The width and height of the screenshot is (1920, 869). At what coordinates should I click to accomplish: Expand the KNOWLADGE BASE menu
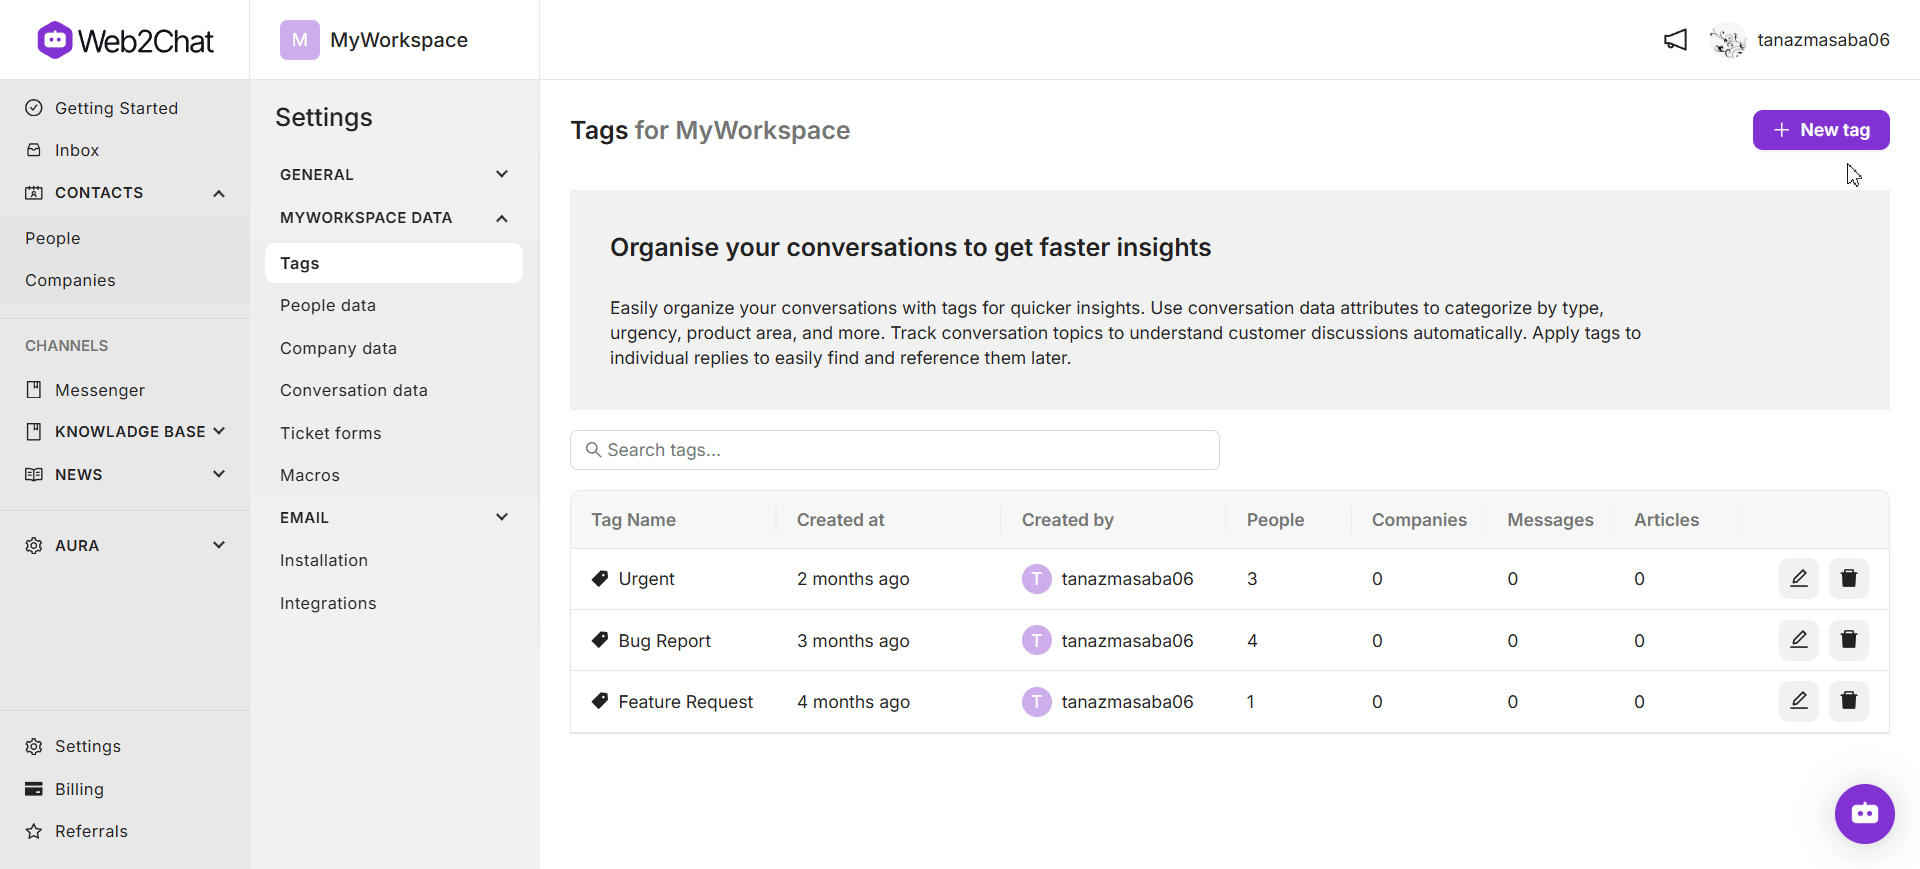pos(218,431)
